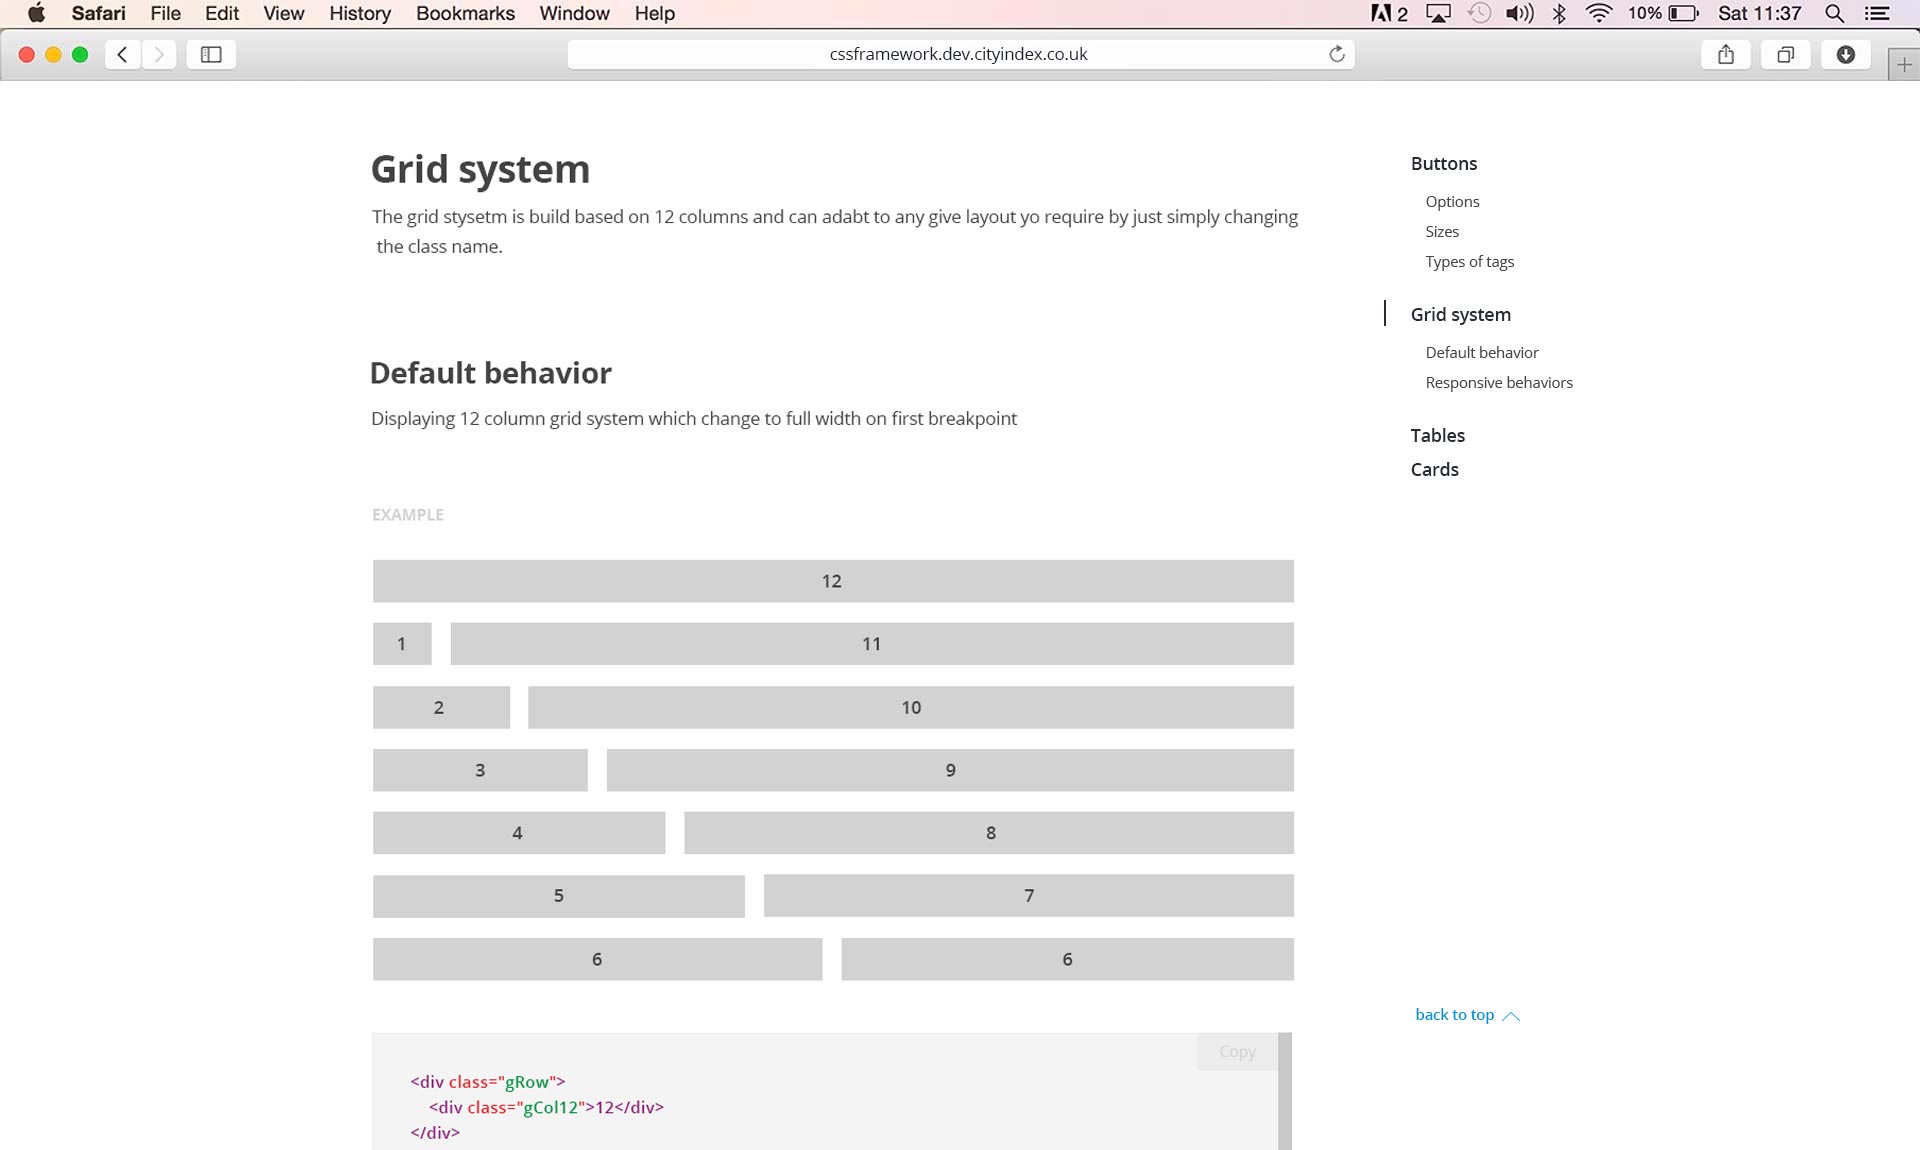The width and height of the screenshot is (1920, 1150).
Task: Open the Share sheet icon
Action: pos(1726,55)
